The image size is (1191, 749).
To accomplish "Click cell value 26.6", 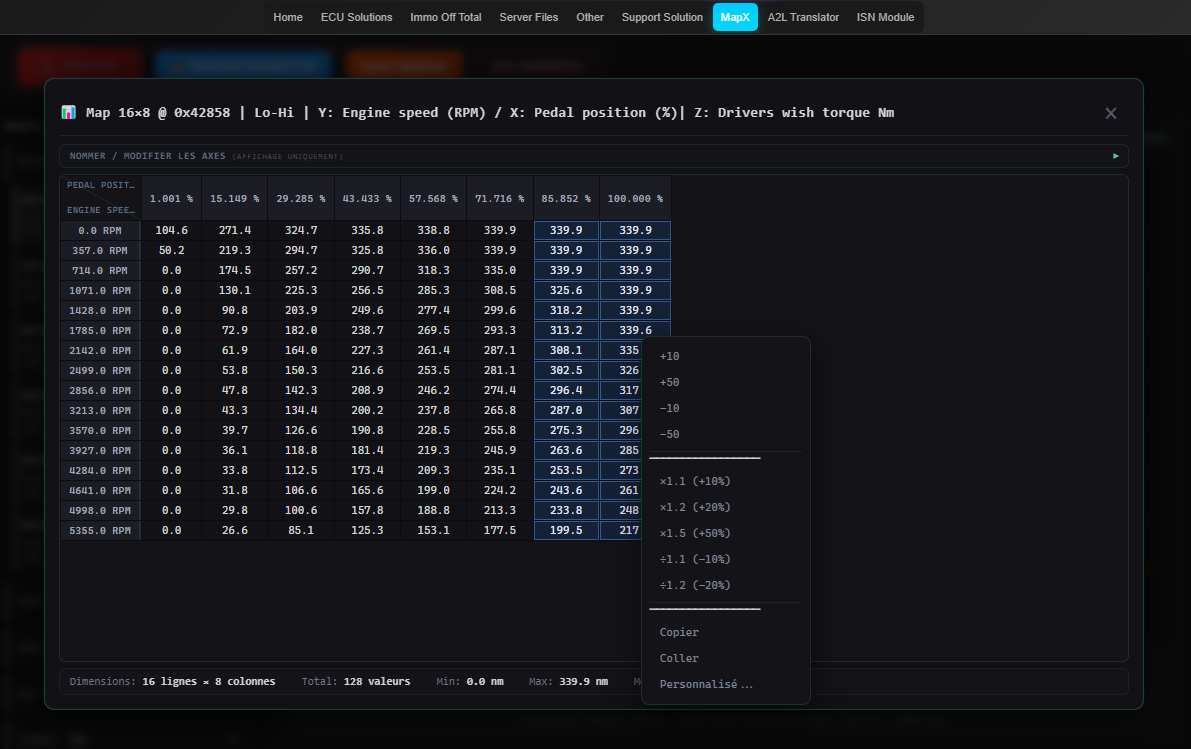I will click(x=235, y=530).
